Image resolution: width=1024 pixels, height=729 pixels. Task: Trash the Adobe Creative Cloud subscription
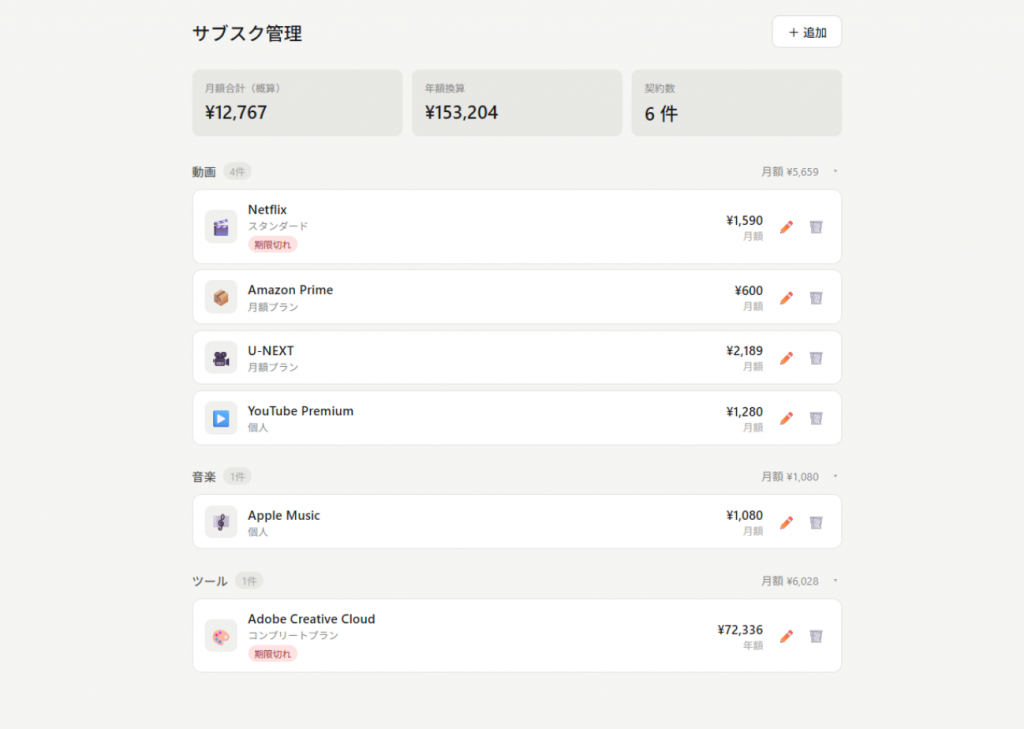click(816, 636)
